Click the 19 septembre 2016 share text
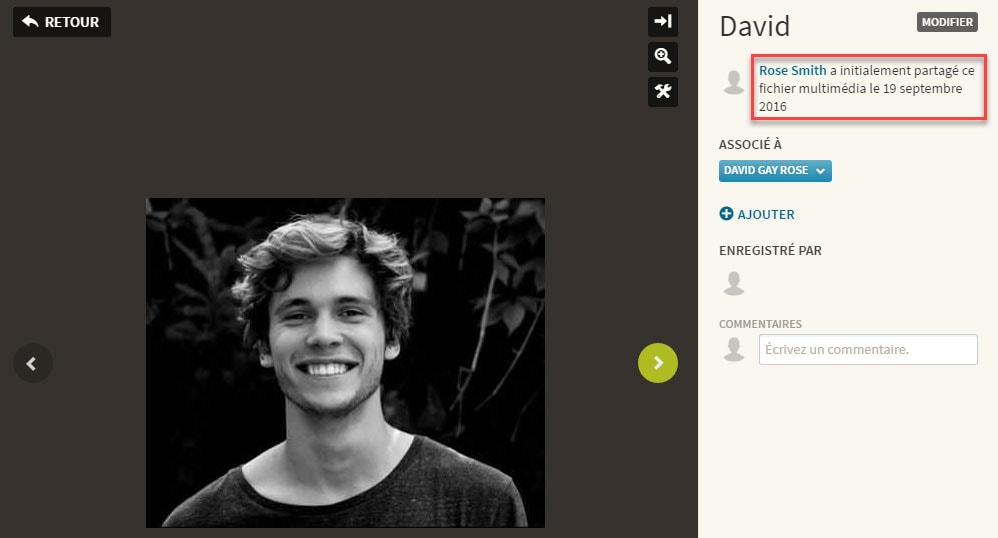This screenshot has width=998, height=538. [861, 97]
